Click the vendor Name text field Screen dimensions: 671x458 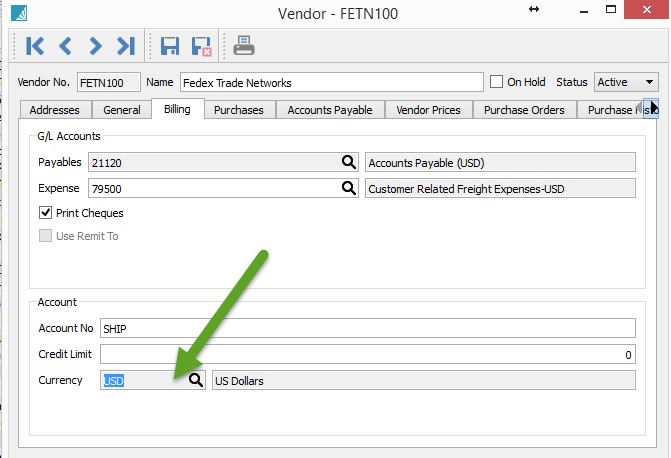tap(330, 82)
